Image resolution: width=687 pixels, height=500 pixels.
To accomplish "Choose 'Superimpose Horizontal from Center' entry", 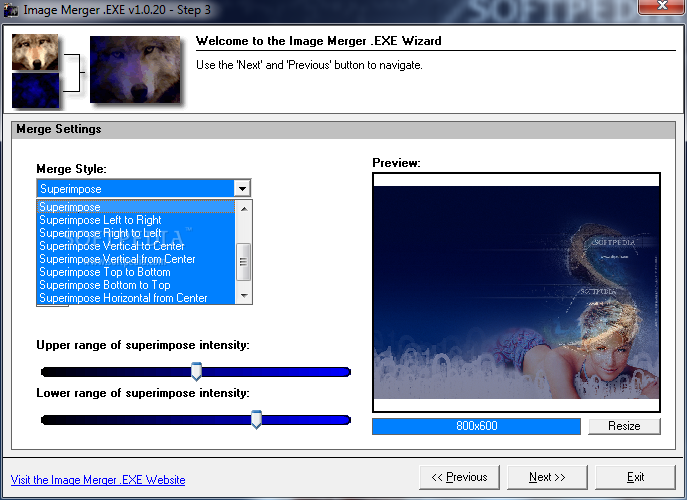I will pyautogui.click(x=136, y=298).
